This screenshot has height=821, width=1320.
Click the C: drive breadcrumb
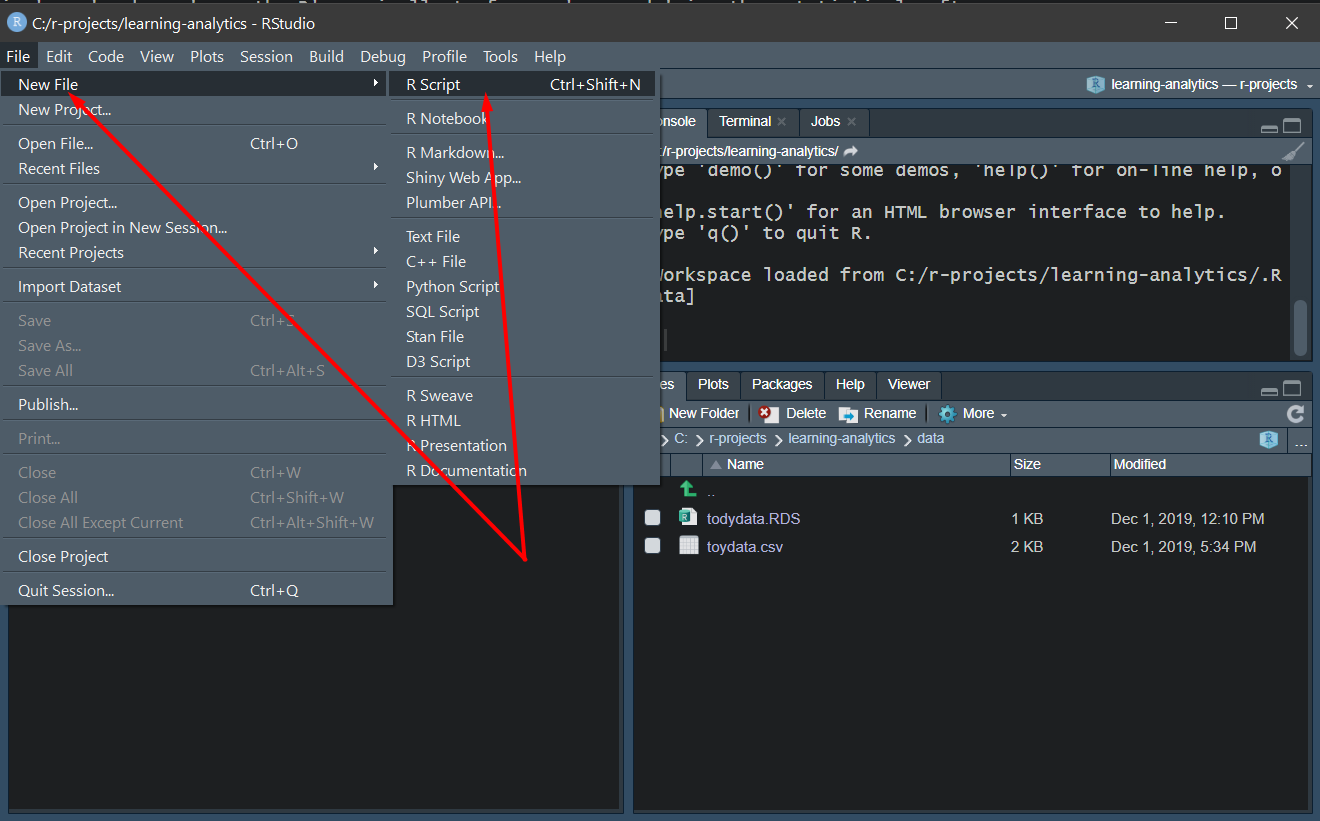[x=681, y=439]
